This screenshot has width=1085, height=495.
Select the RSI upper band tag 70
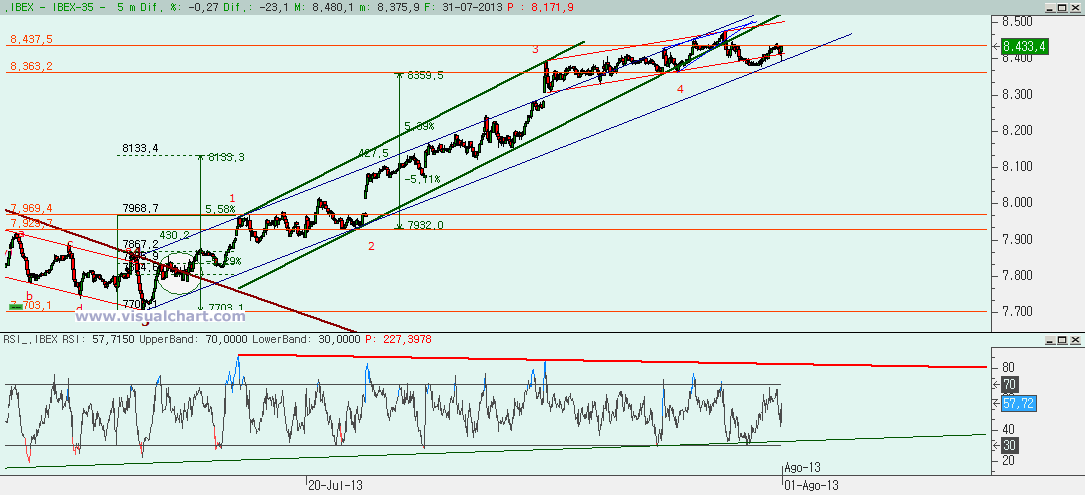click(1010, 385)
